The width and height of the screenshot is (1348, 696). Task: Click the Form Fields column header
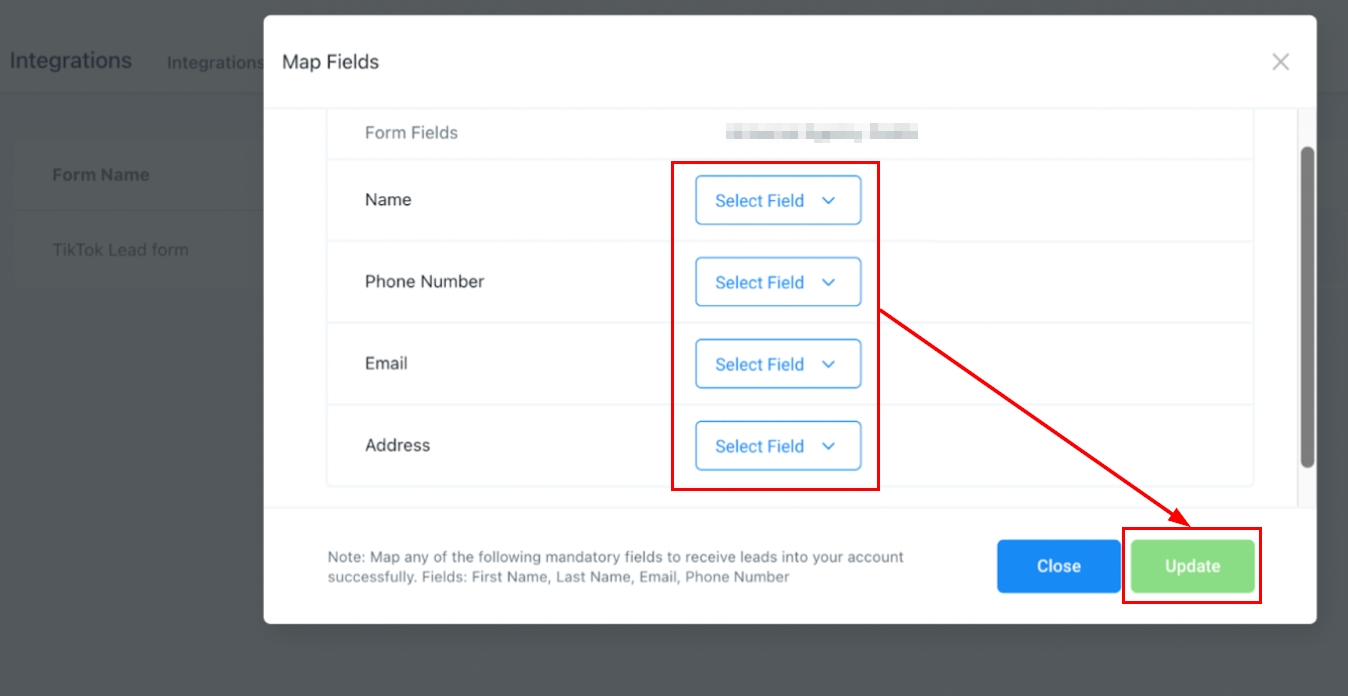(411, 133)
